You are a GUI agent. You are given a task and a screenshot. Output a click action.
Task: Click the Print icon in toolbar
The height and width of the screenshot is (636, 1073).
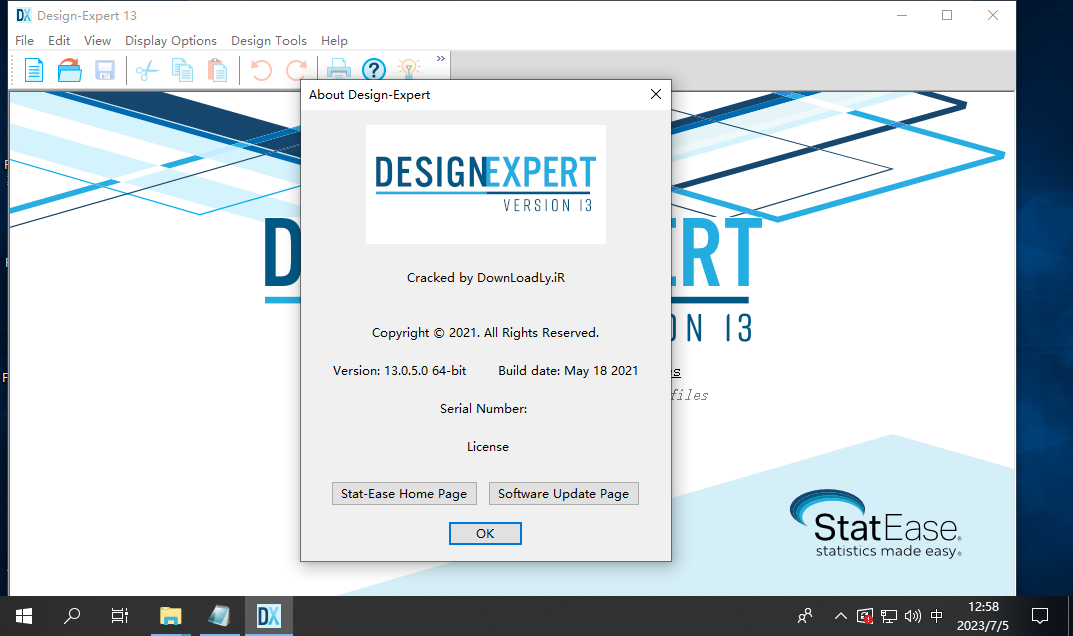[339, 70]
